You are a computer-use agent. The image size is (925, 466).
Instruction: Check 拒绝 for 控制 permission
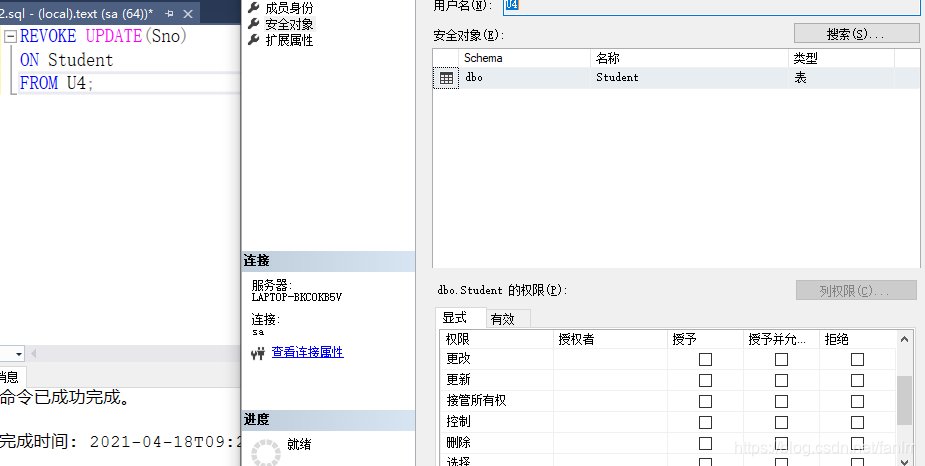(857, 422)
